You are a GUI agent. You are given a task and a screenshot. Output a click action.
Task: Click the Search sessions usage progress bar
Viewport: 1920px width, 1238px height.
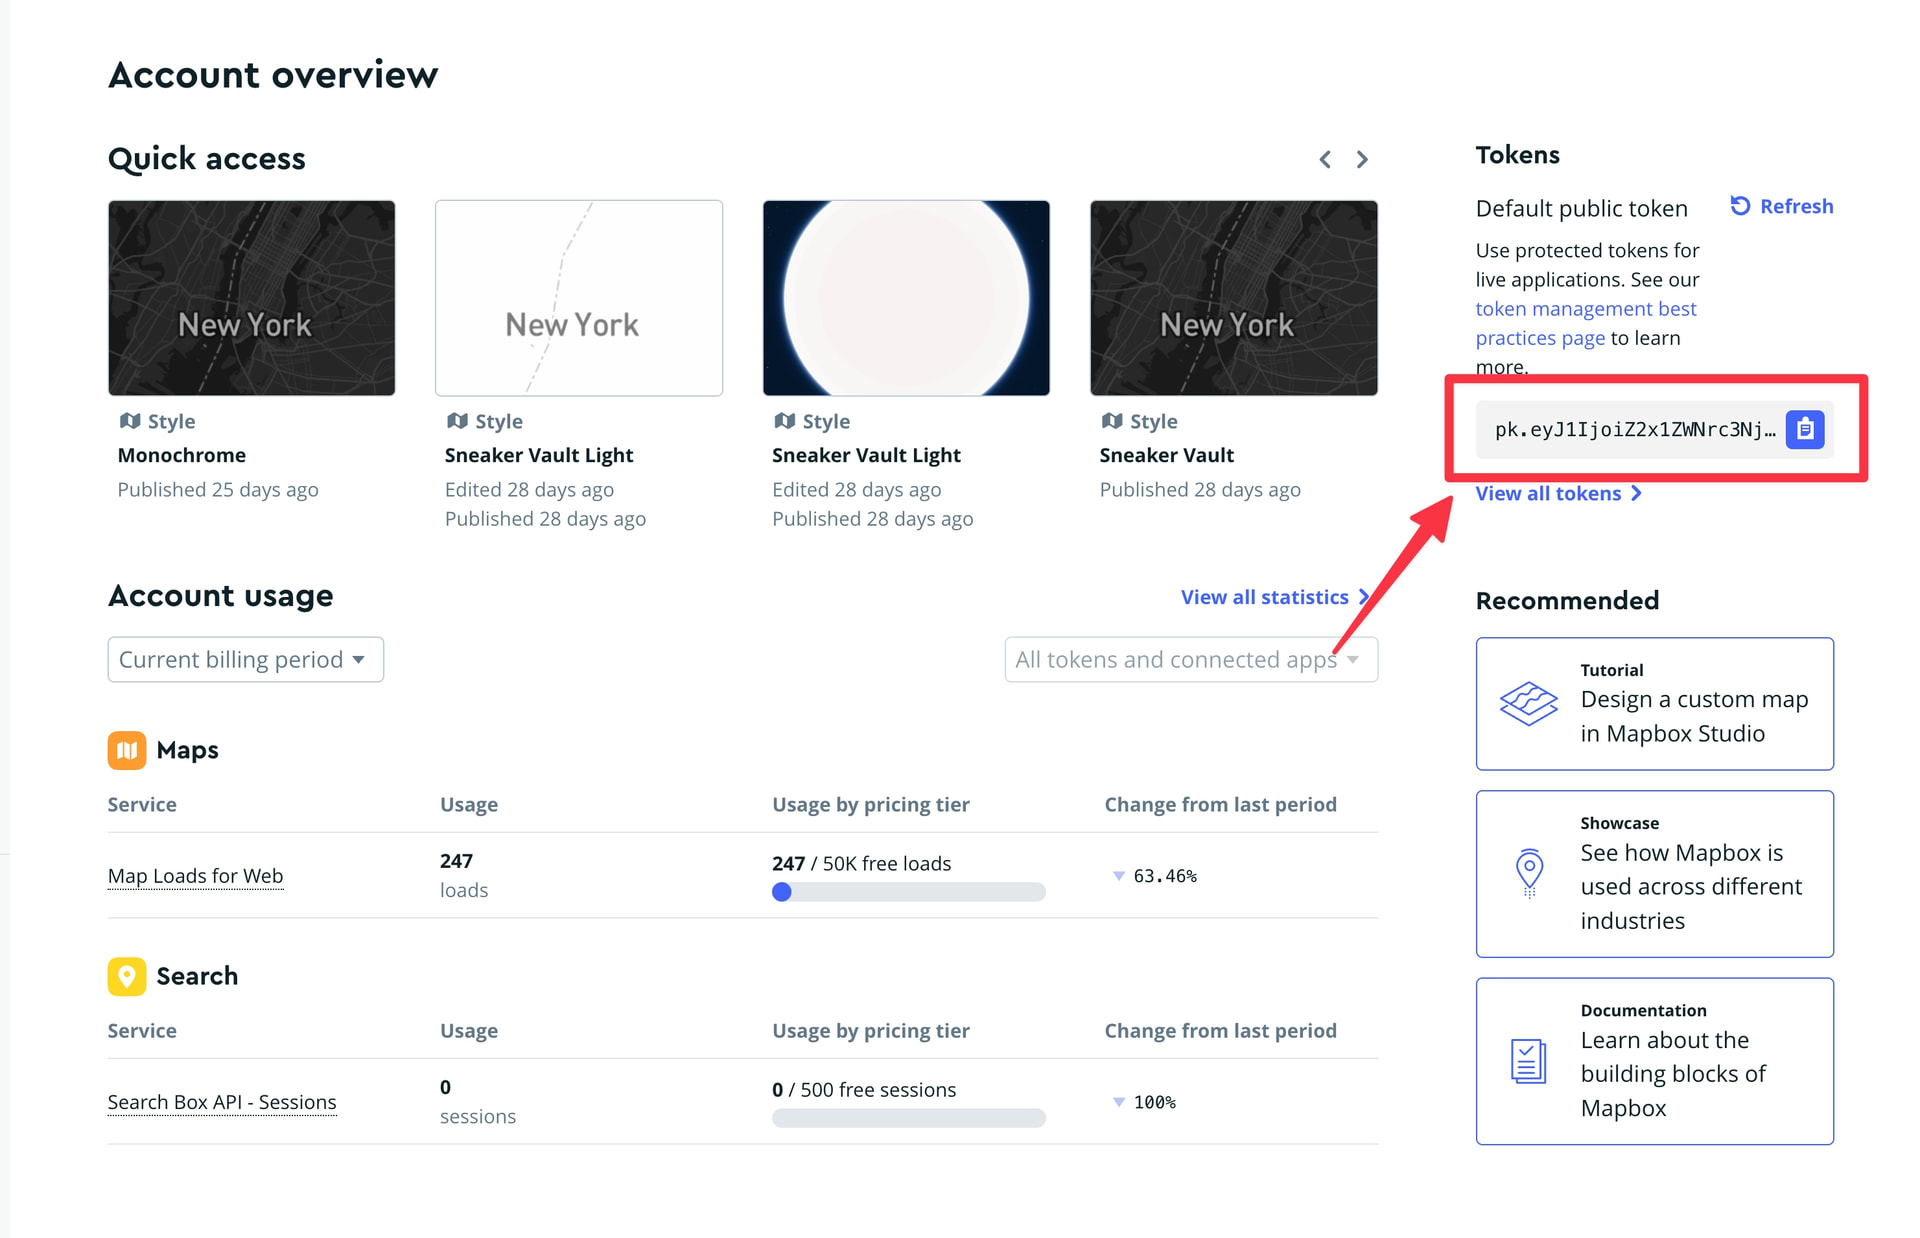click(x=909, y=1118)
